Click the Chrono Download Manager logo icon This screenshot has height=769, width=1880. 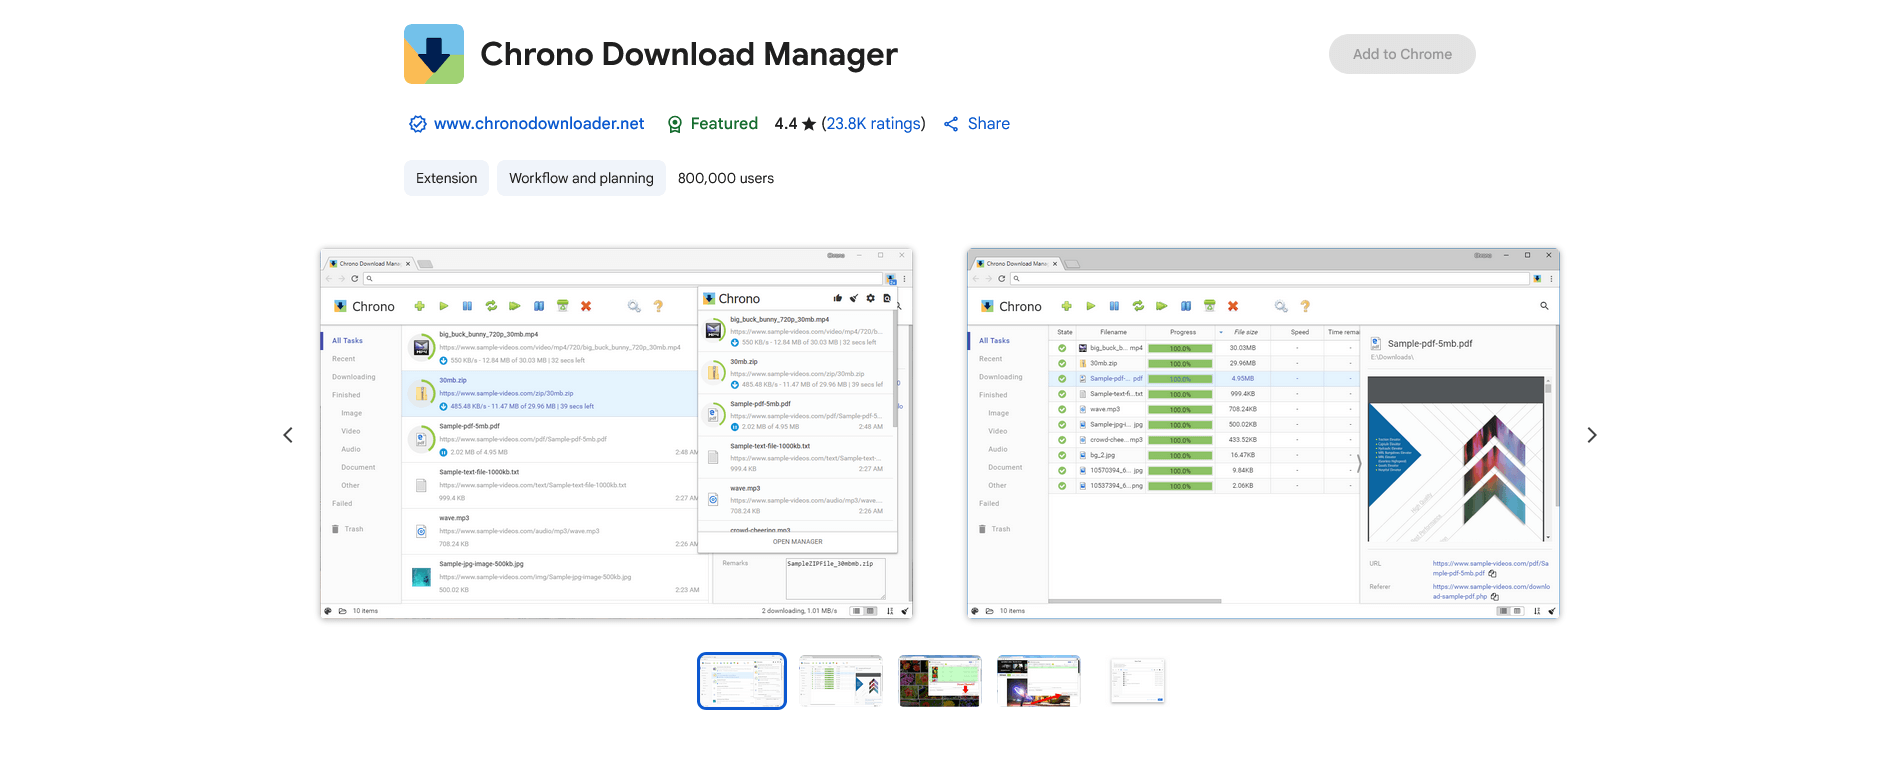pos(434,54)
